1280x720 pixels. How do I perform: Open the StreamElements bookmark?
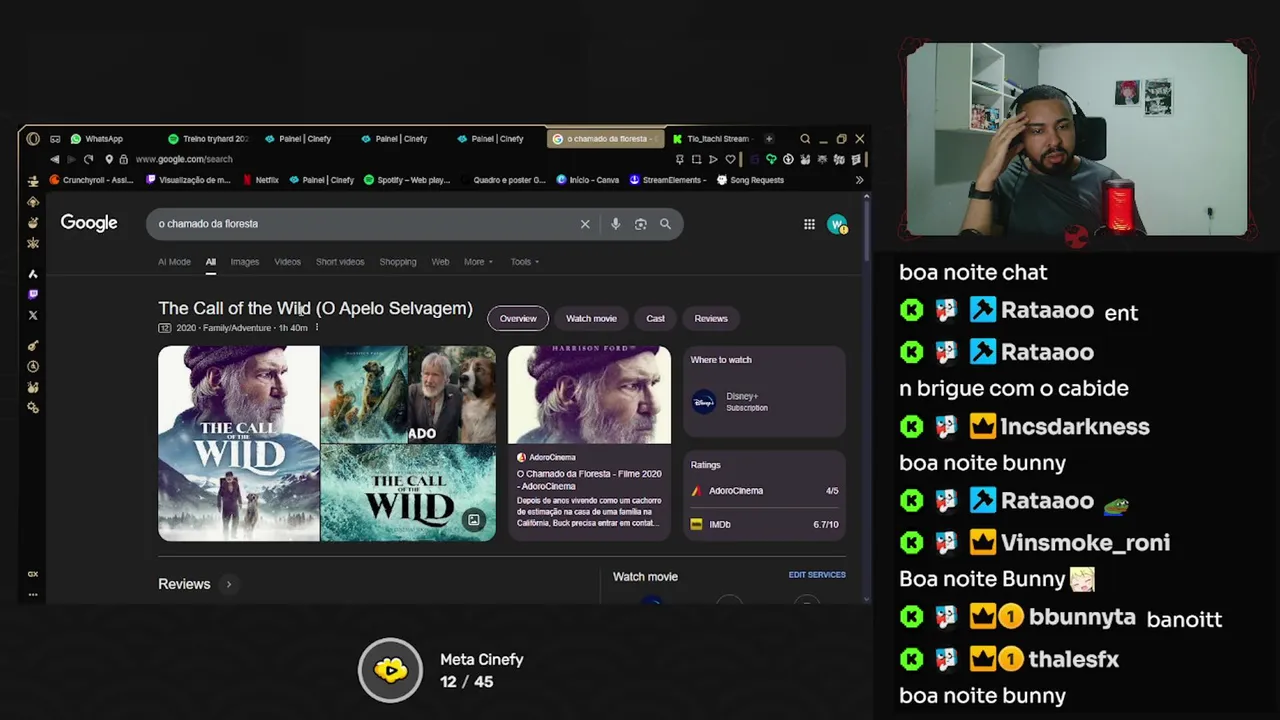(668, 180)
